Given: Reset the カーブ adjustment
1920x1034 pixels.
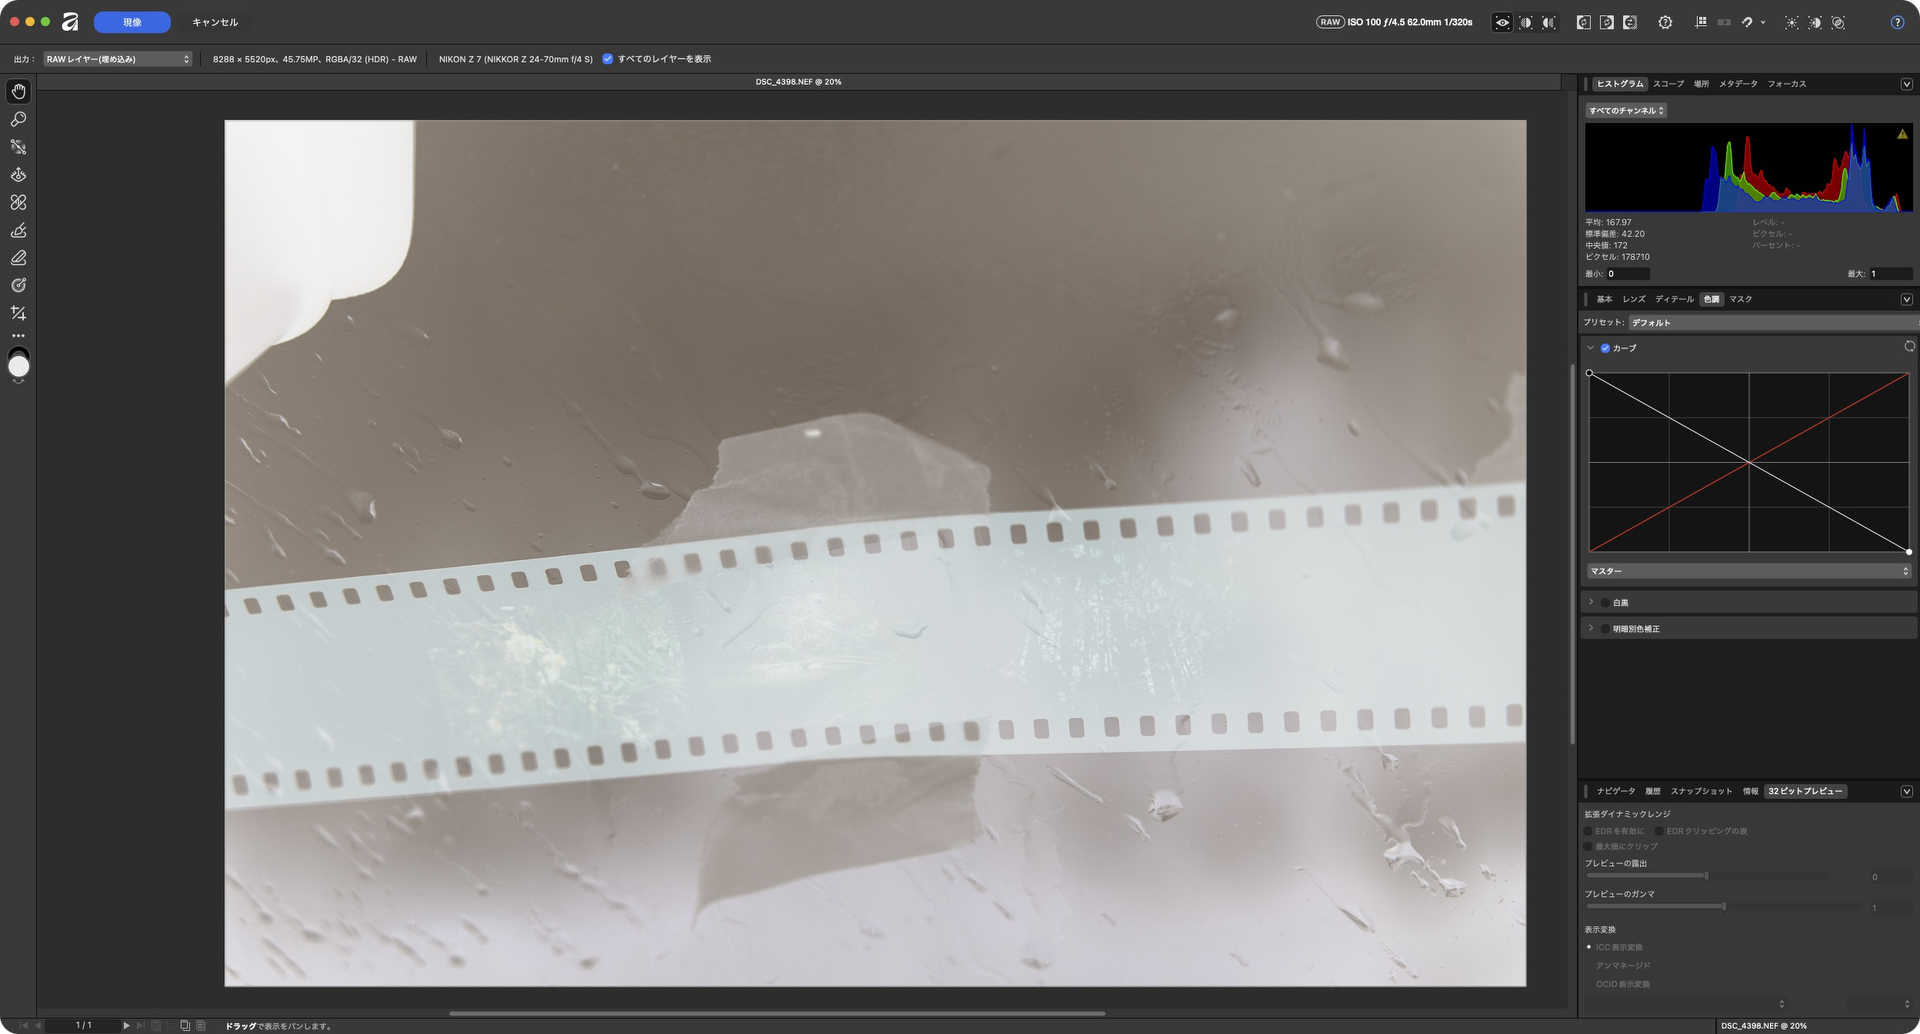Looking at the screenshot, I should [x=1909, y=347].
